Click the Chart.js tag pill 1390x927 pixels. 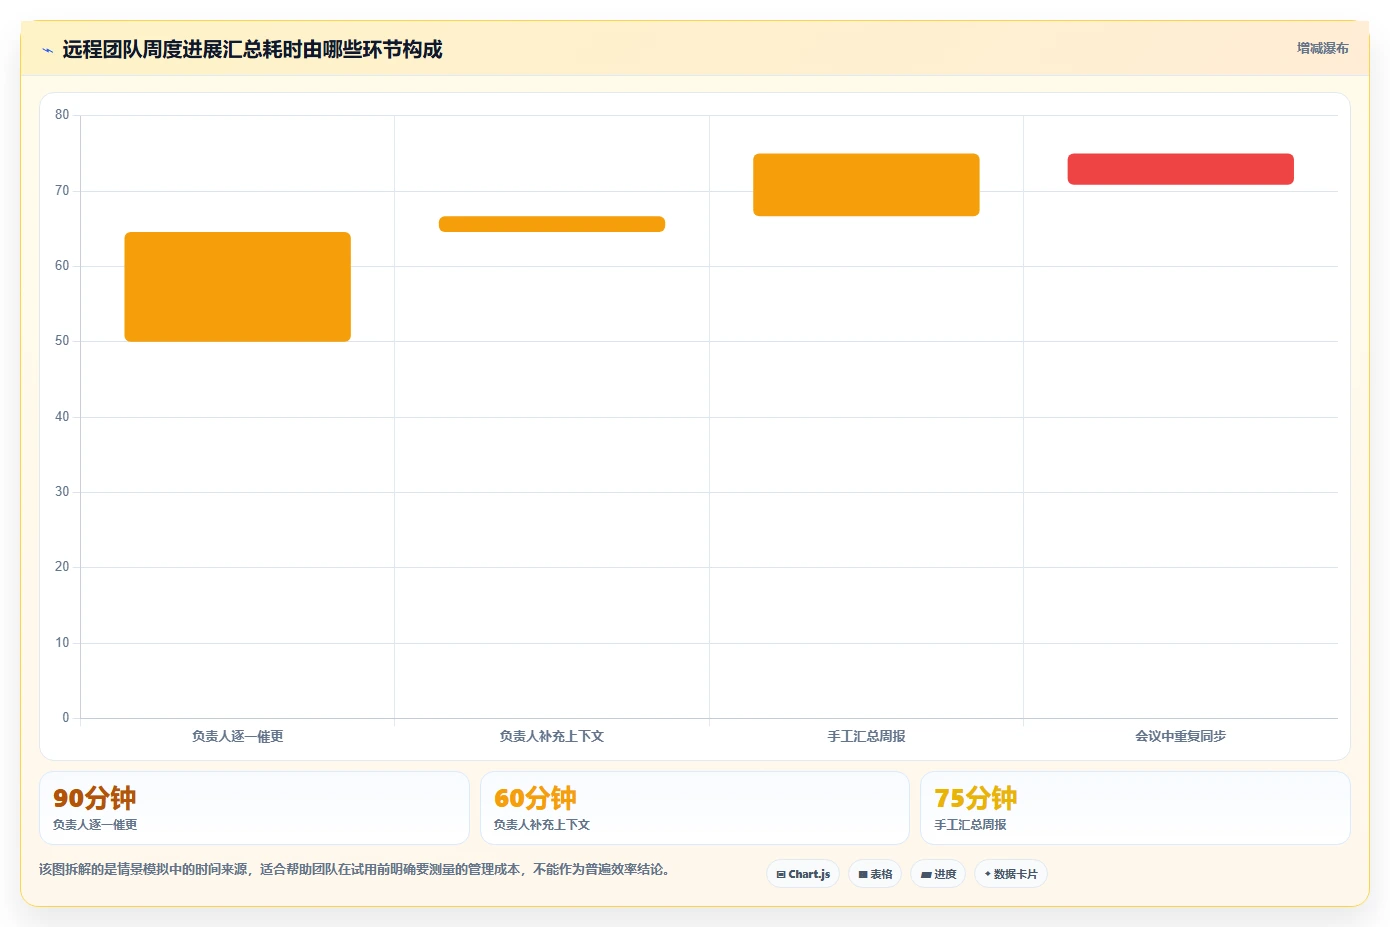pyautogui.click(x=803, y=874)
